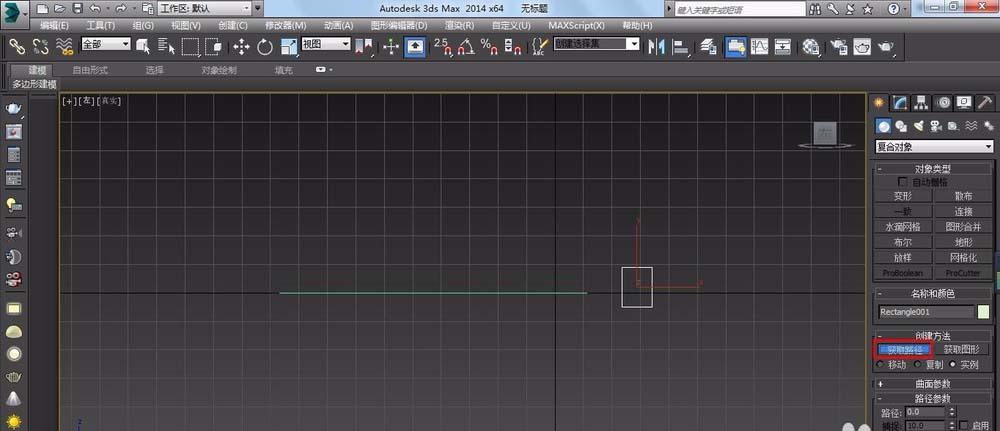
Task: Click the 放样 compound object button
Action: [903, 258]
